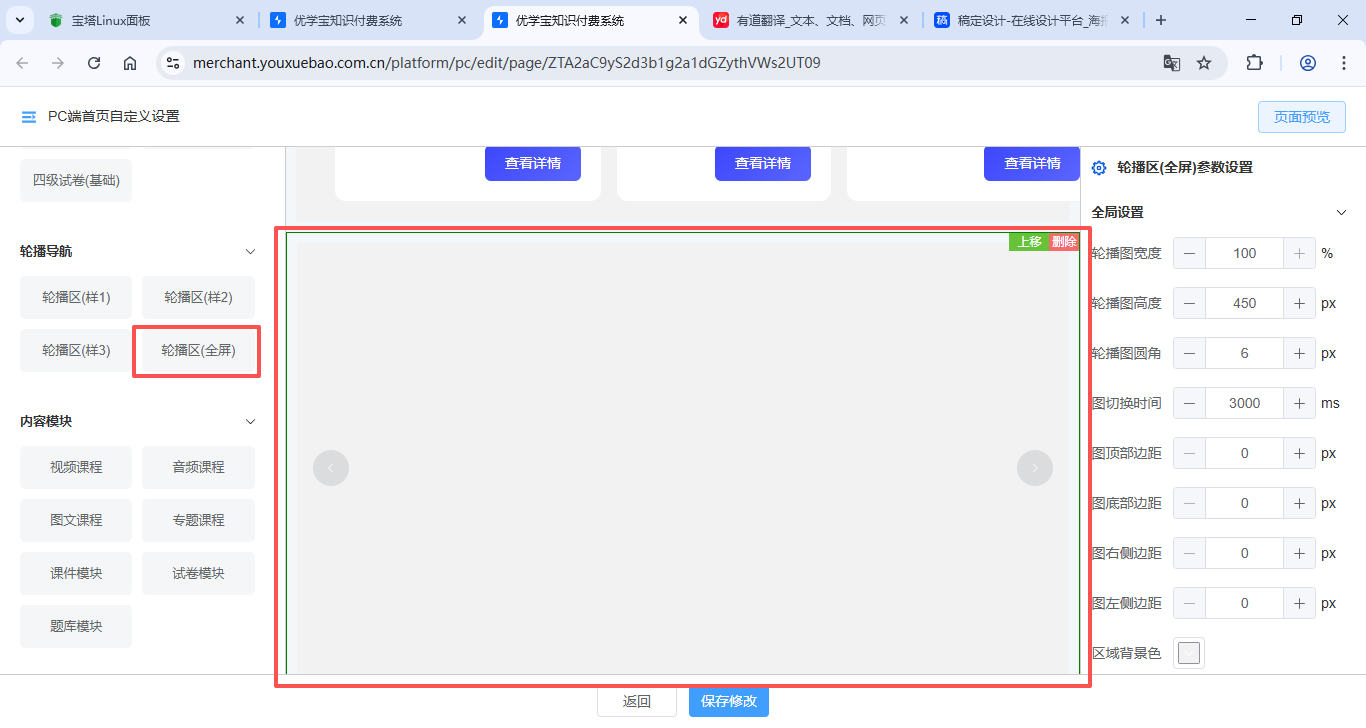
Task: Collapse the 轮播导航 section
Action: tap(251, 252)
